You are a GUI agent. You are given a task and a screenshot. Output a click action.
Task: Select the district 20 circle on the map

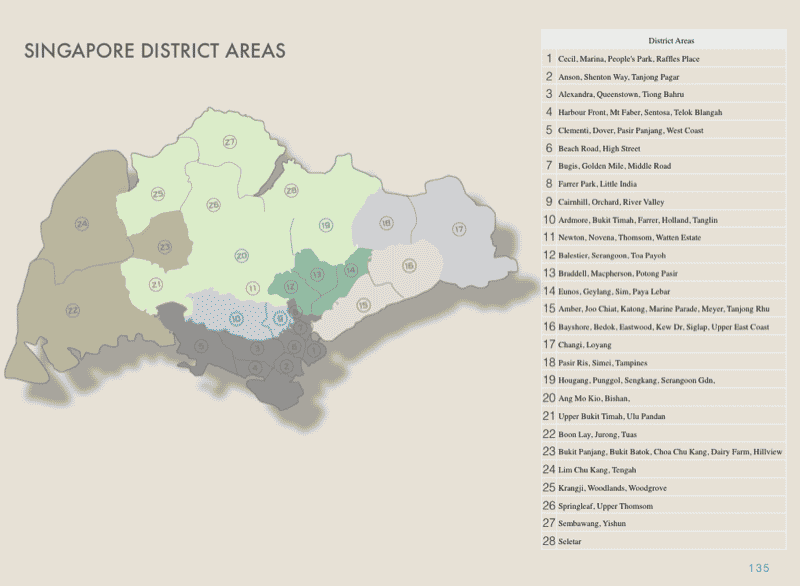[x=241, y=256]
